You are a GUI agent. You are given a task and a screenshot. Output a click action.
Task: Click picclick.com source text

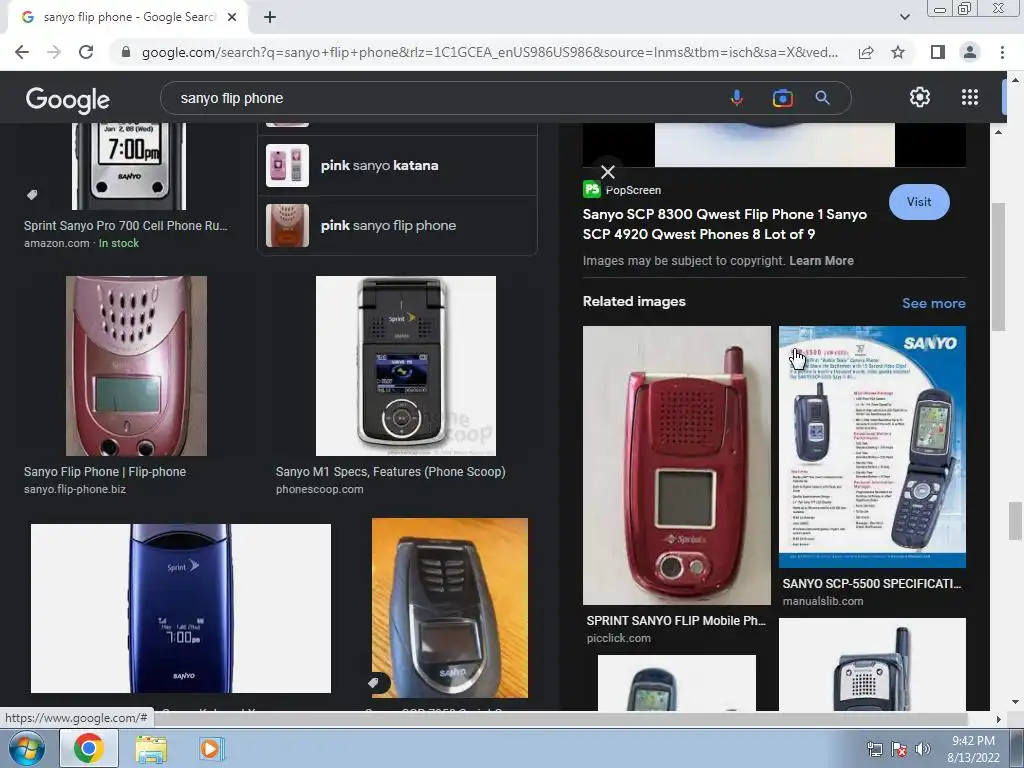pos(618,638)
